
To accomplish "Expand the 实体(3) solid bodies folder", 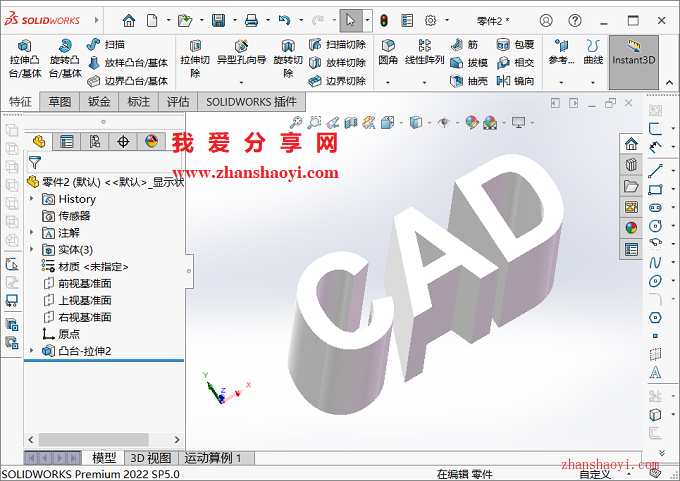I will [32, 249].
